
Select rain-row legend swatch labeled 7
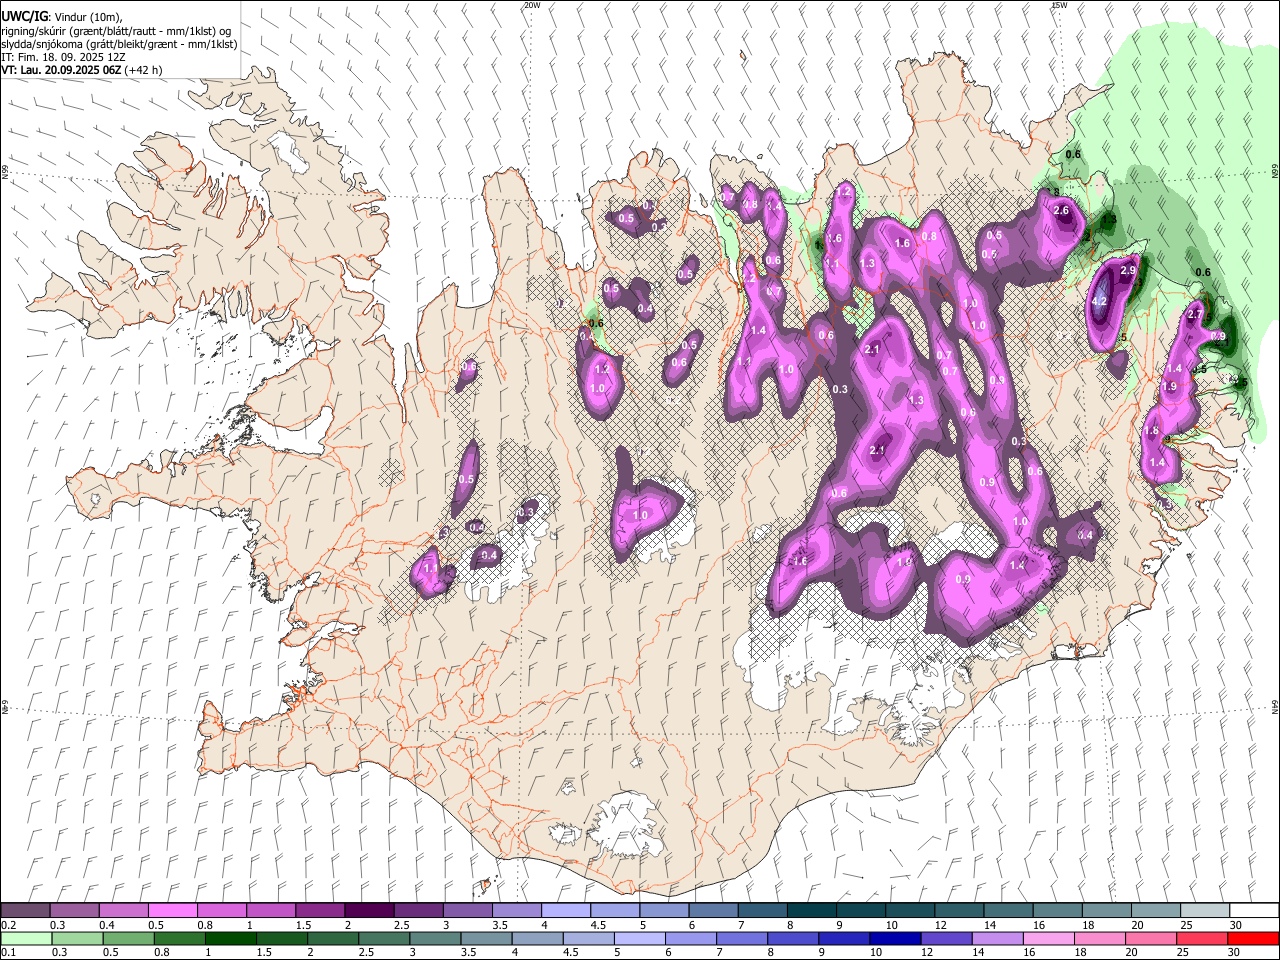click(x=742, y=938)
